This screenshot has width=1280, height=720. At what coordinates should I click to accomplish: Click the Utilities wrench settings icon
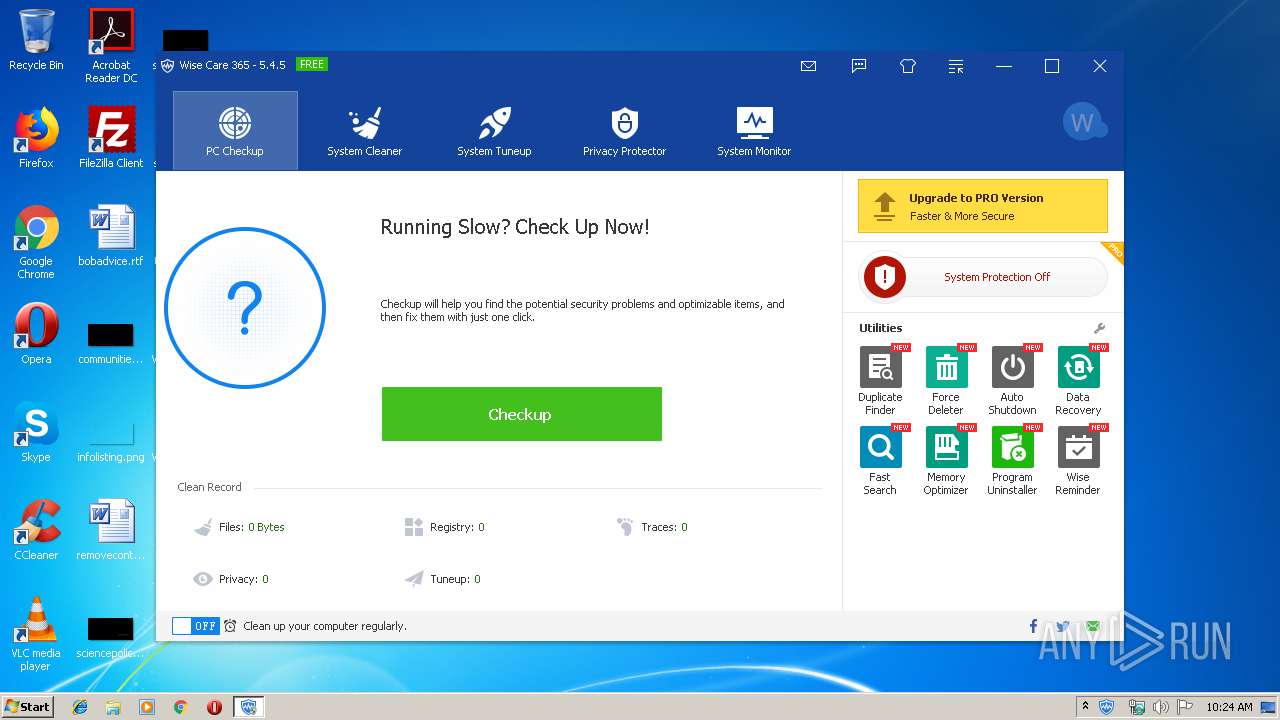pyautogui.click(x=1099, y=328)
